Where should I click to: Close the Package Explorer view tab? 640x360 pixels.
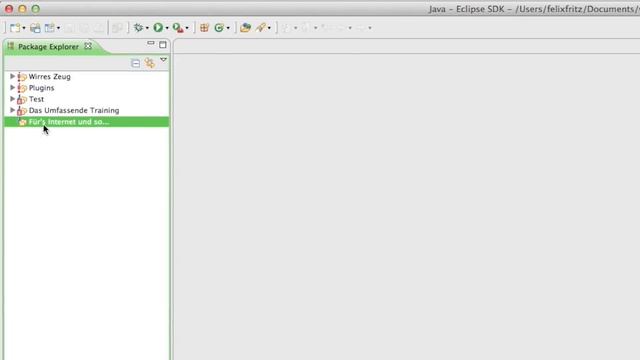[88, 46]
